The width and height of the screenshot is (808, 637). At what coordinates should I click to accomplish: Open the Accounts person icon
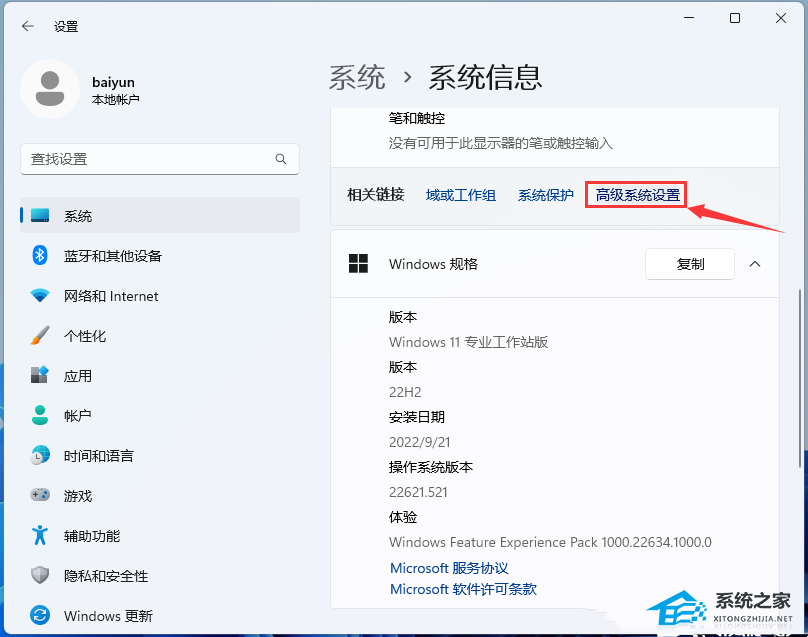pos(40,416)
